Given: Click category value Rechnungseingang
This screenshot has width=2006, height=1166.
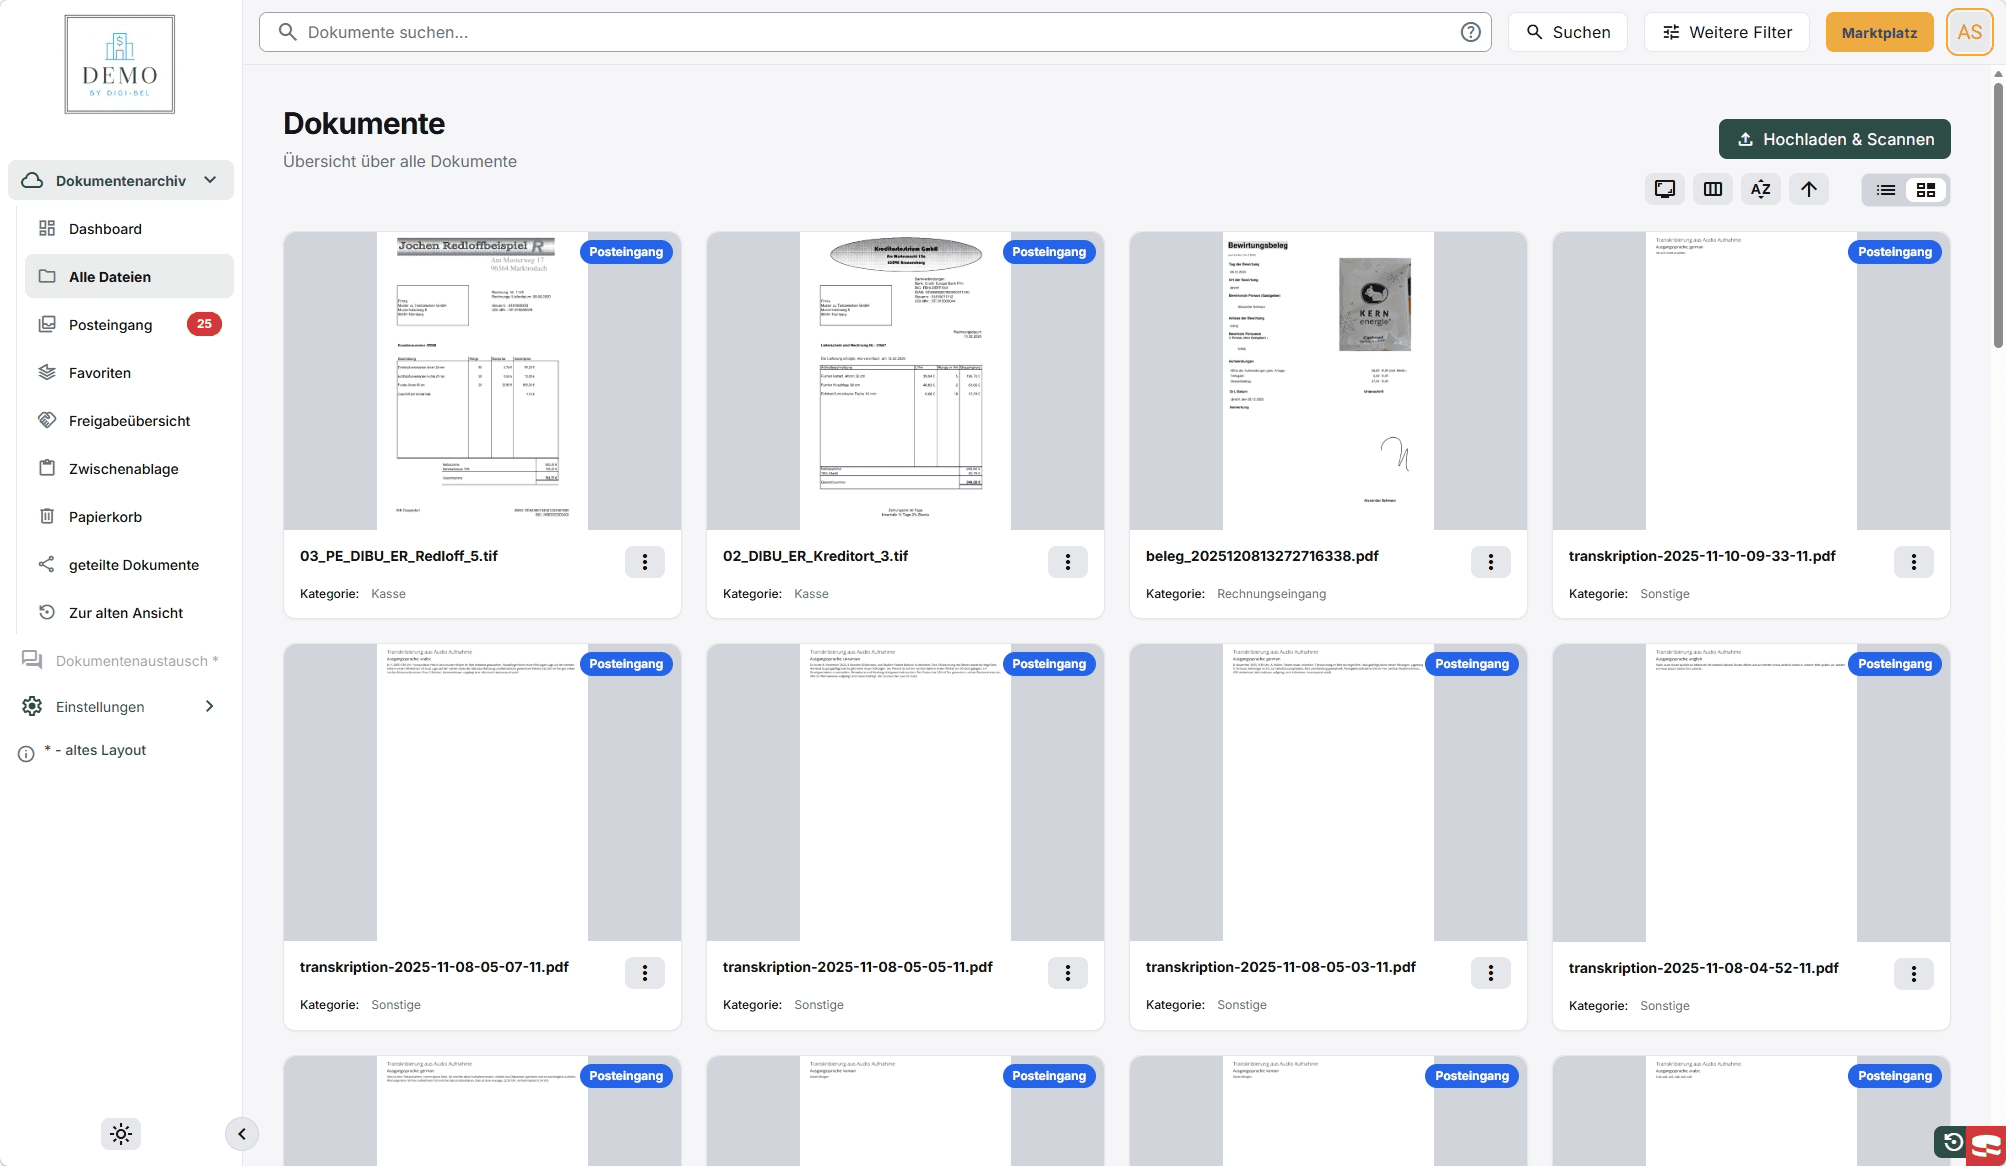Looking at the screenshot, I should (1272, 594).
